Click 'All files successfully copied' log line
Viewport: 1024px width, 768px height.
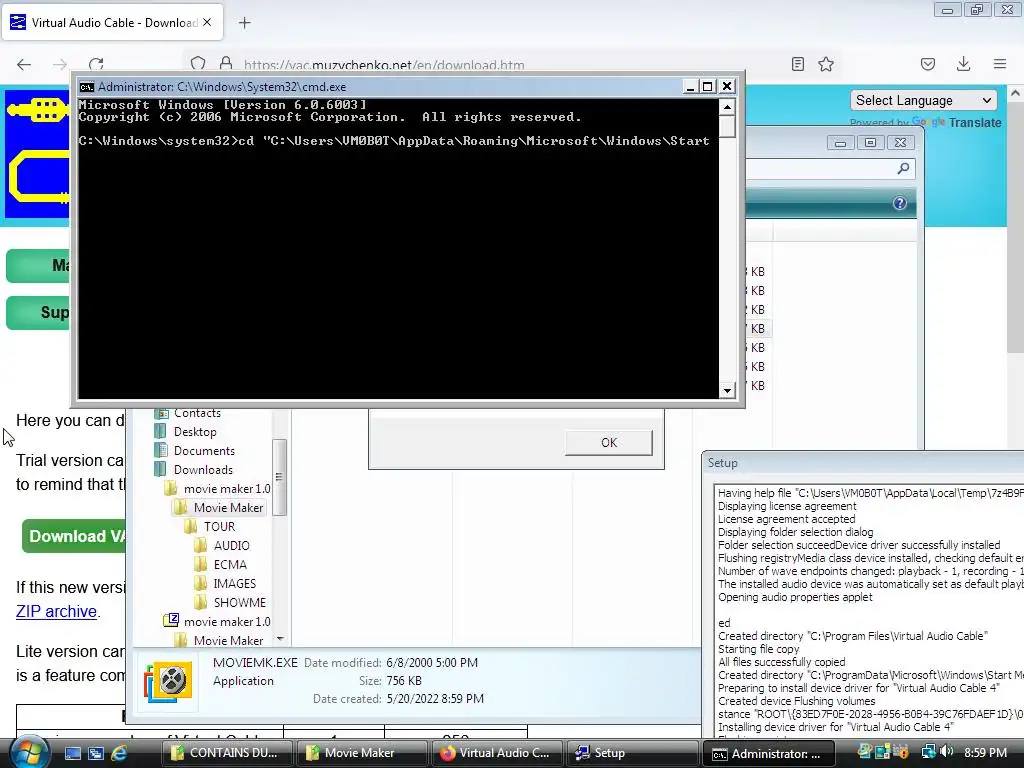coord(781,662)
